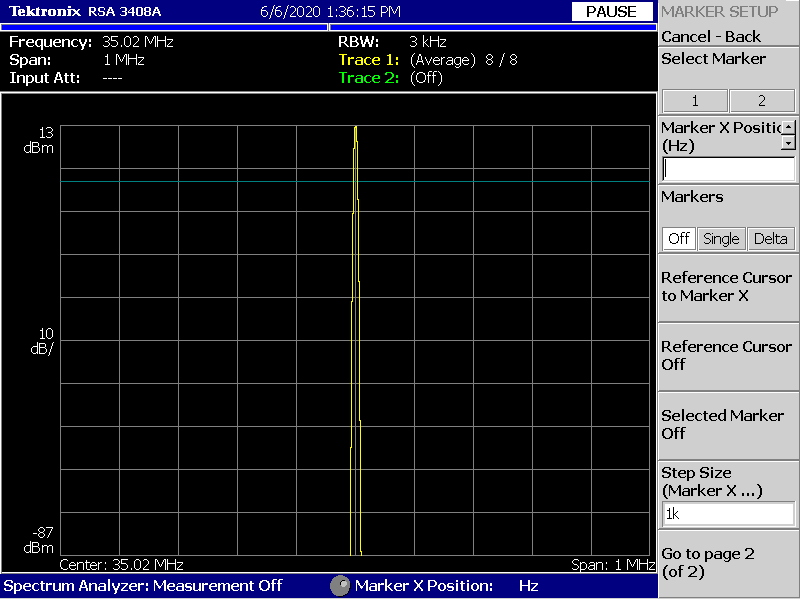Increase Marker X Position with up arrow
Viewport: 800px width, 600px height.
pos(788,127)
